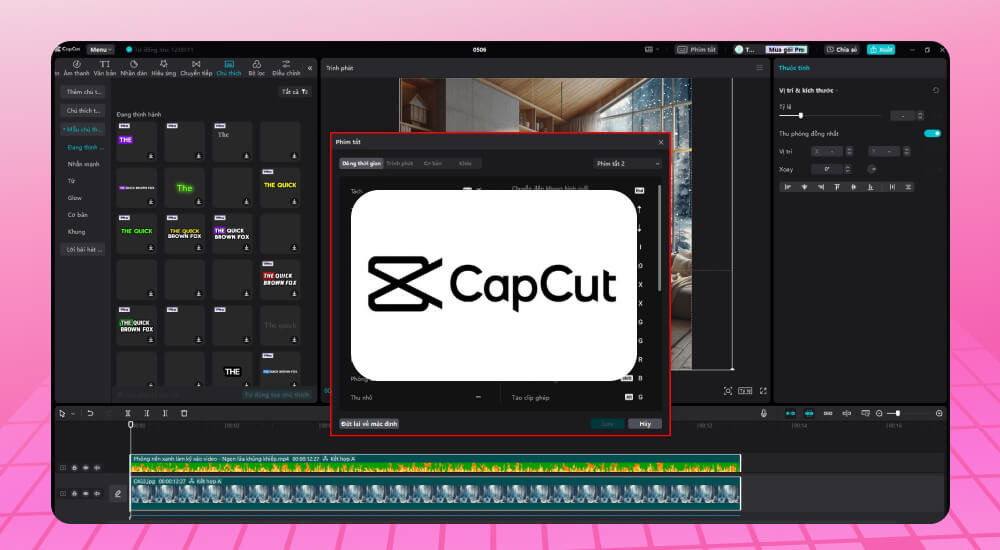The width and height of the screenshot is (1000, 550).
Task: Toggle fullscreen preview in player
Action: (763, 390)
